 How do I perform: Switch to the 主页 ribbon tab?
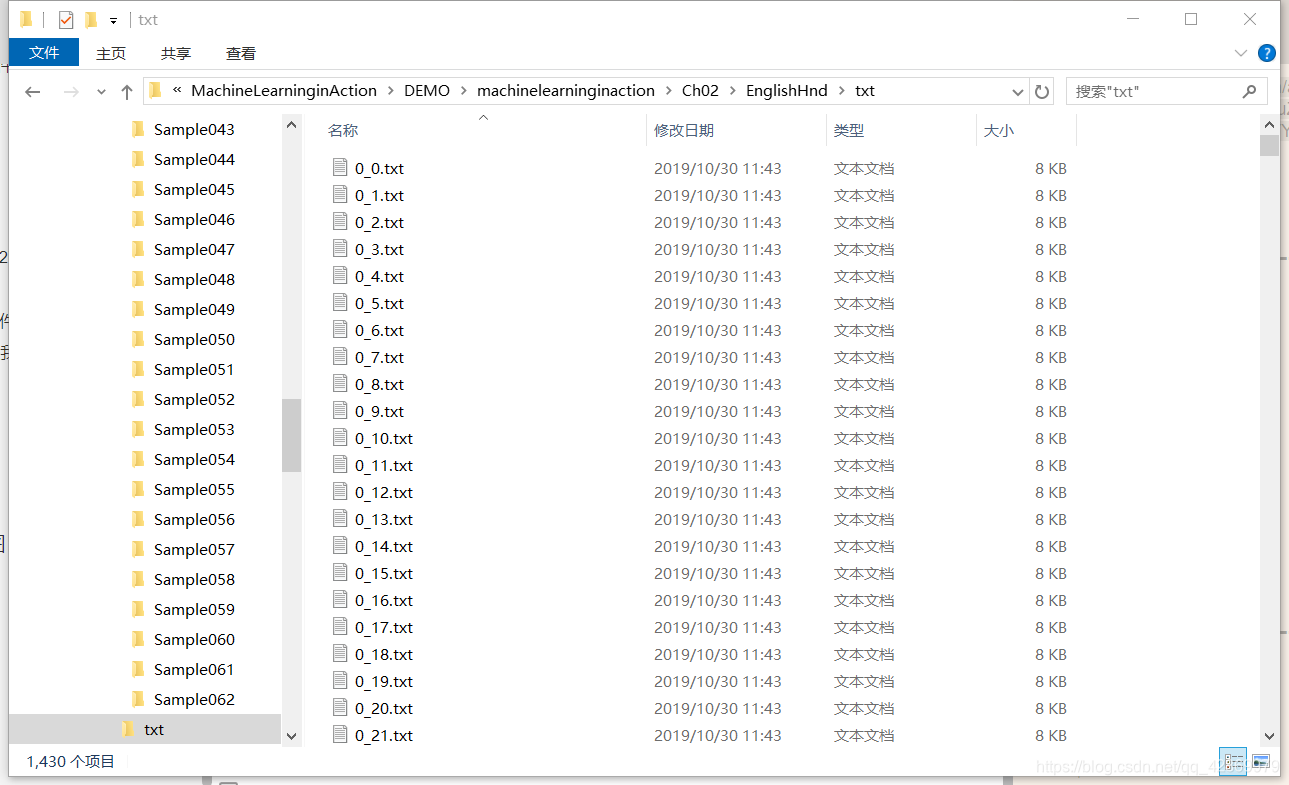tap(111, 54)
